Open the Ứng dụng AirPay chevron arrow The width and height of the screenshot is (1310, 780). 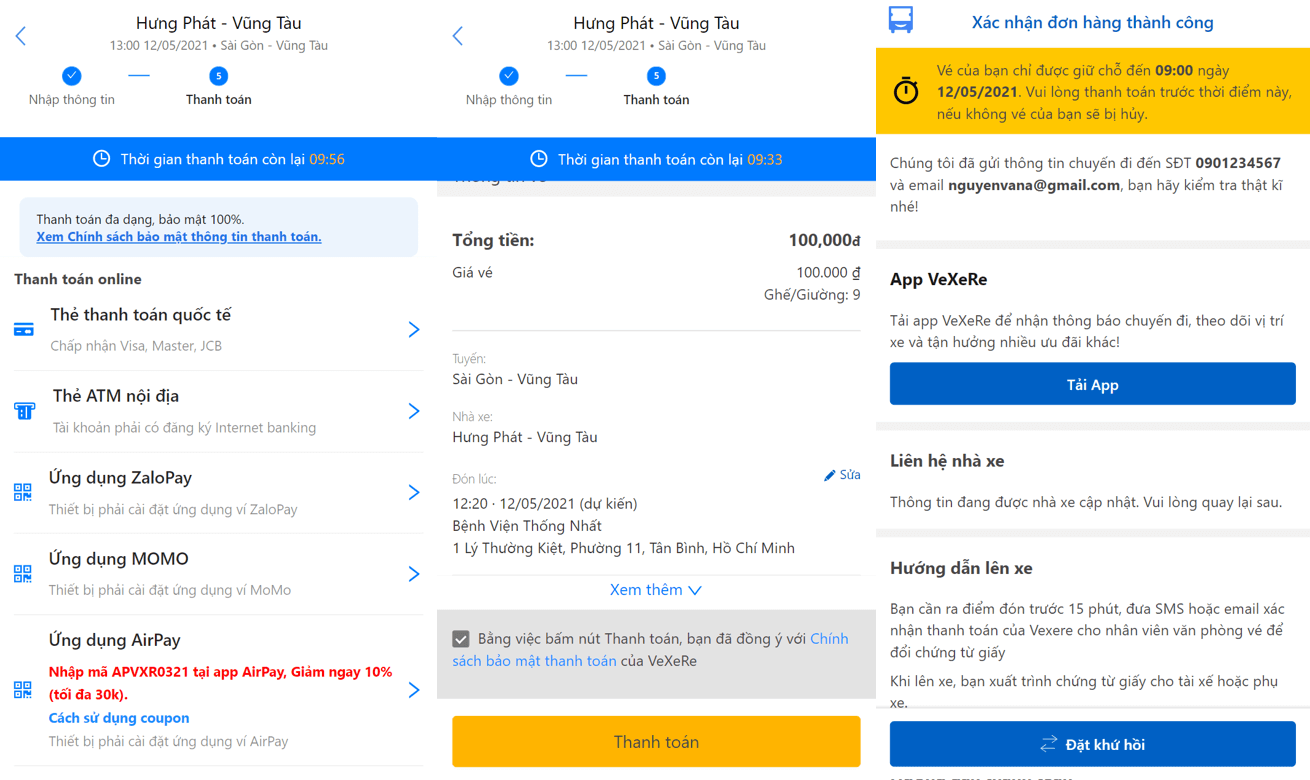[x=414, y=690]
